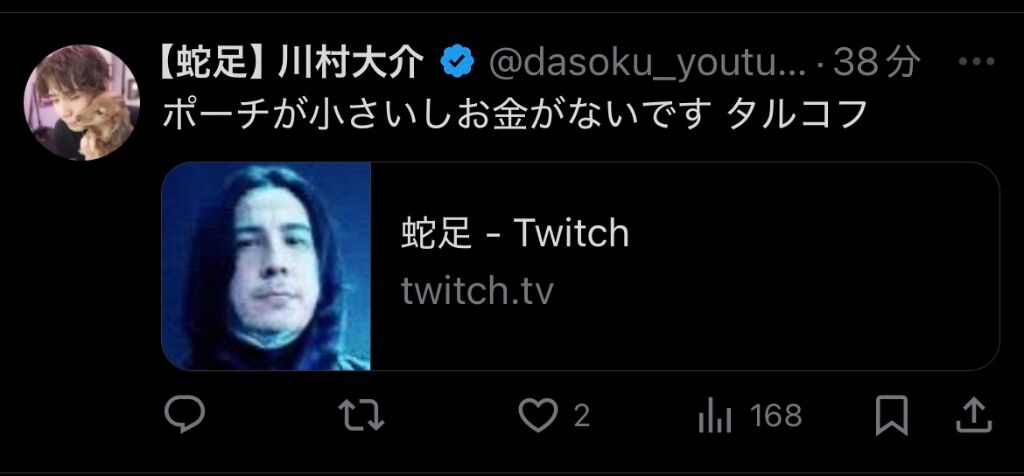Open the 蛇足 - Twitch card title
This screenshot has width=1024, height=476.
(515, 233)
